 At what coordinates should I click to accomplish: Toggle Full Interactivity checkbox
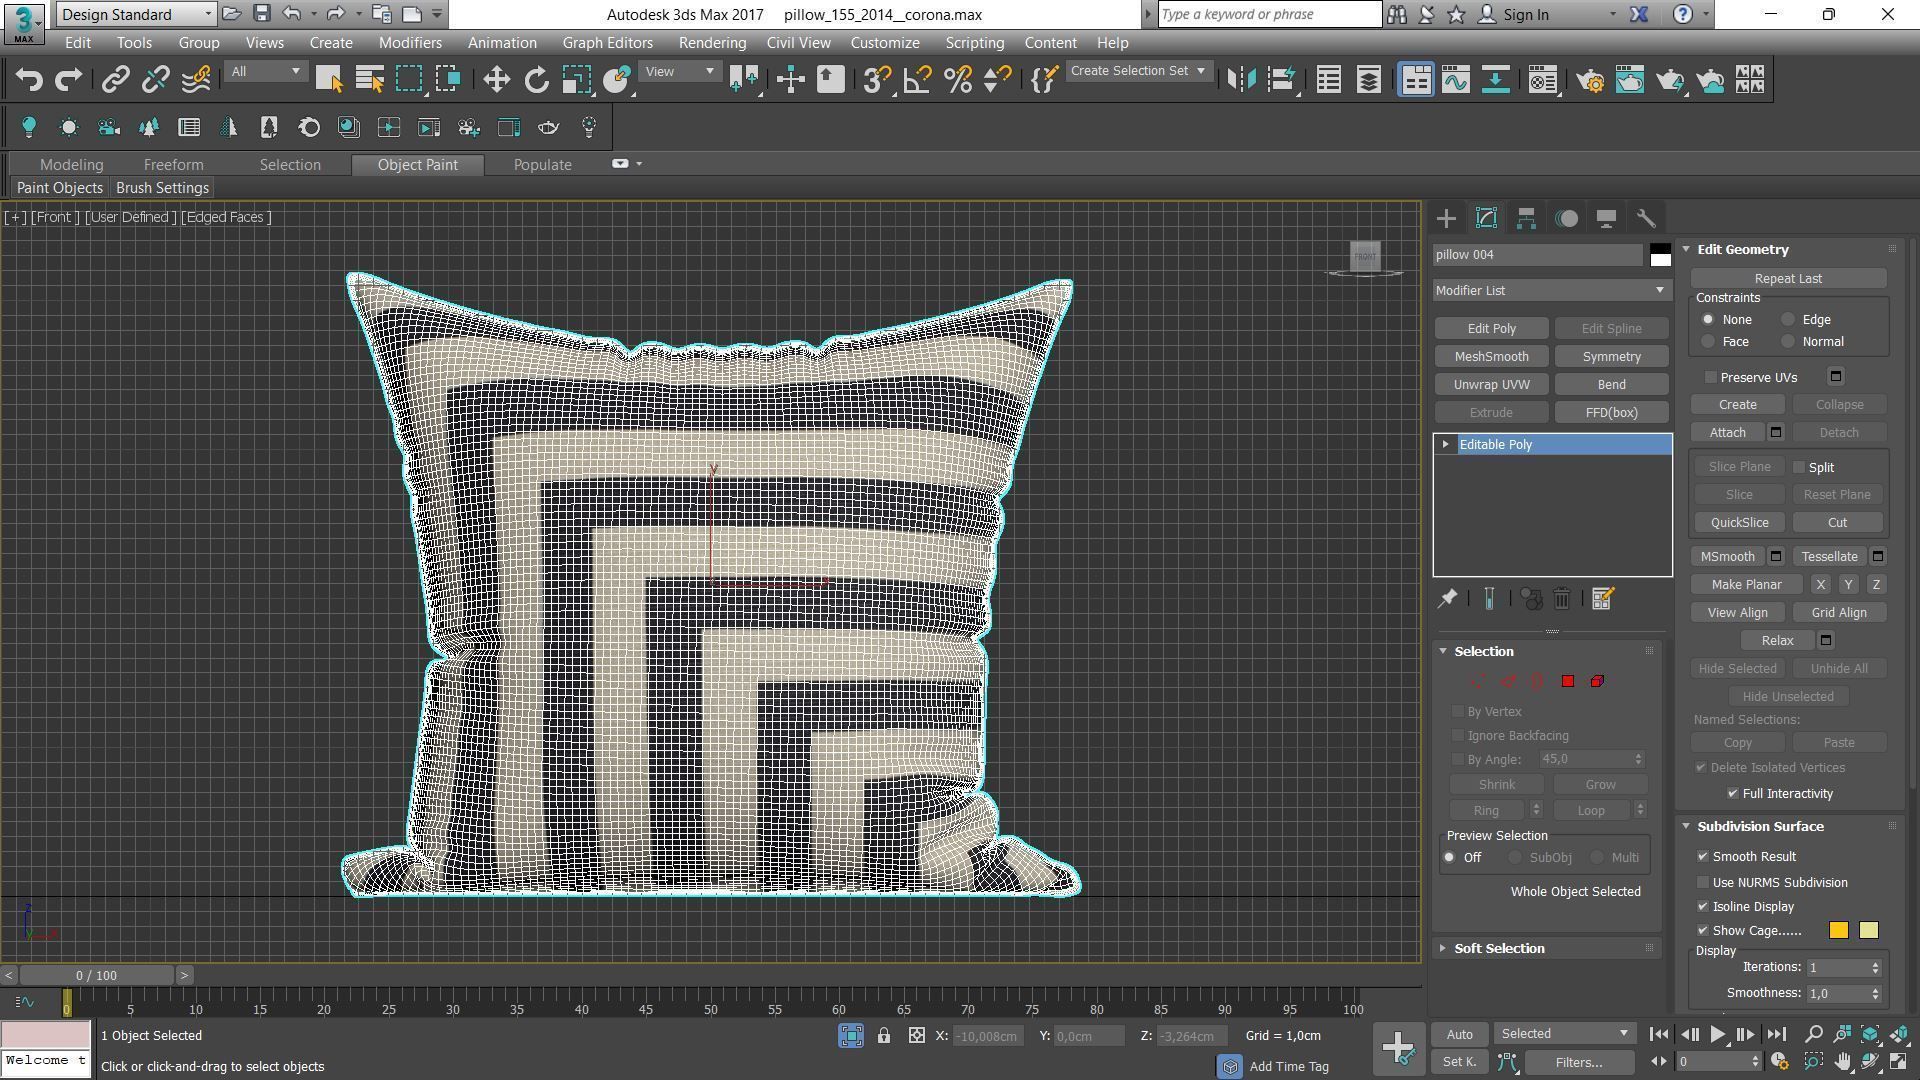(1733, 793)
